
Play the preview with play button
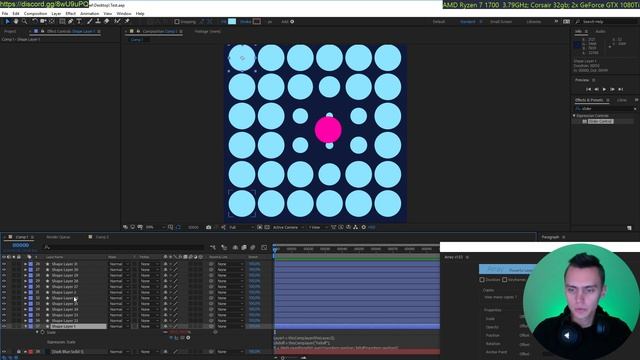point(604,89)
